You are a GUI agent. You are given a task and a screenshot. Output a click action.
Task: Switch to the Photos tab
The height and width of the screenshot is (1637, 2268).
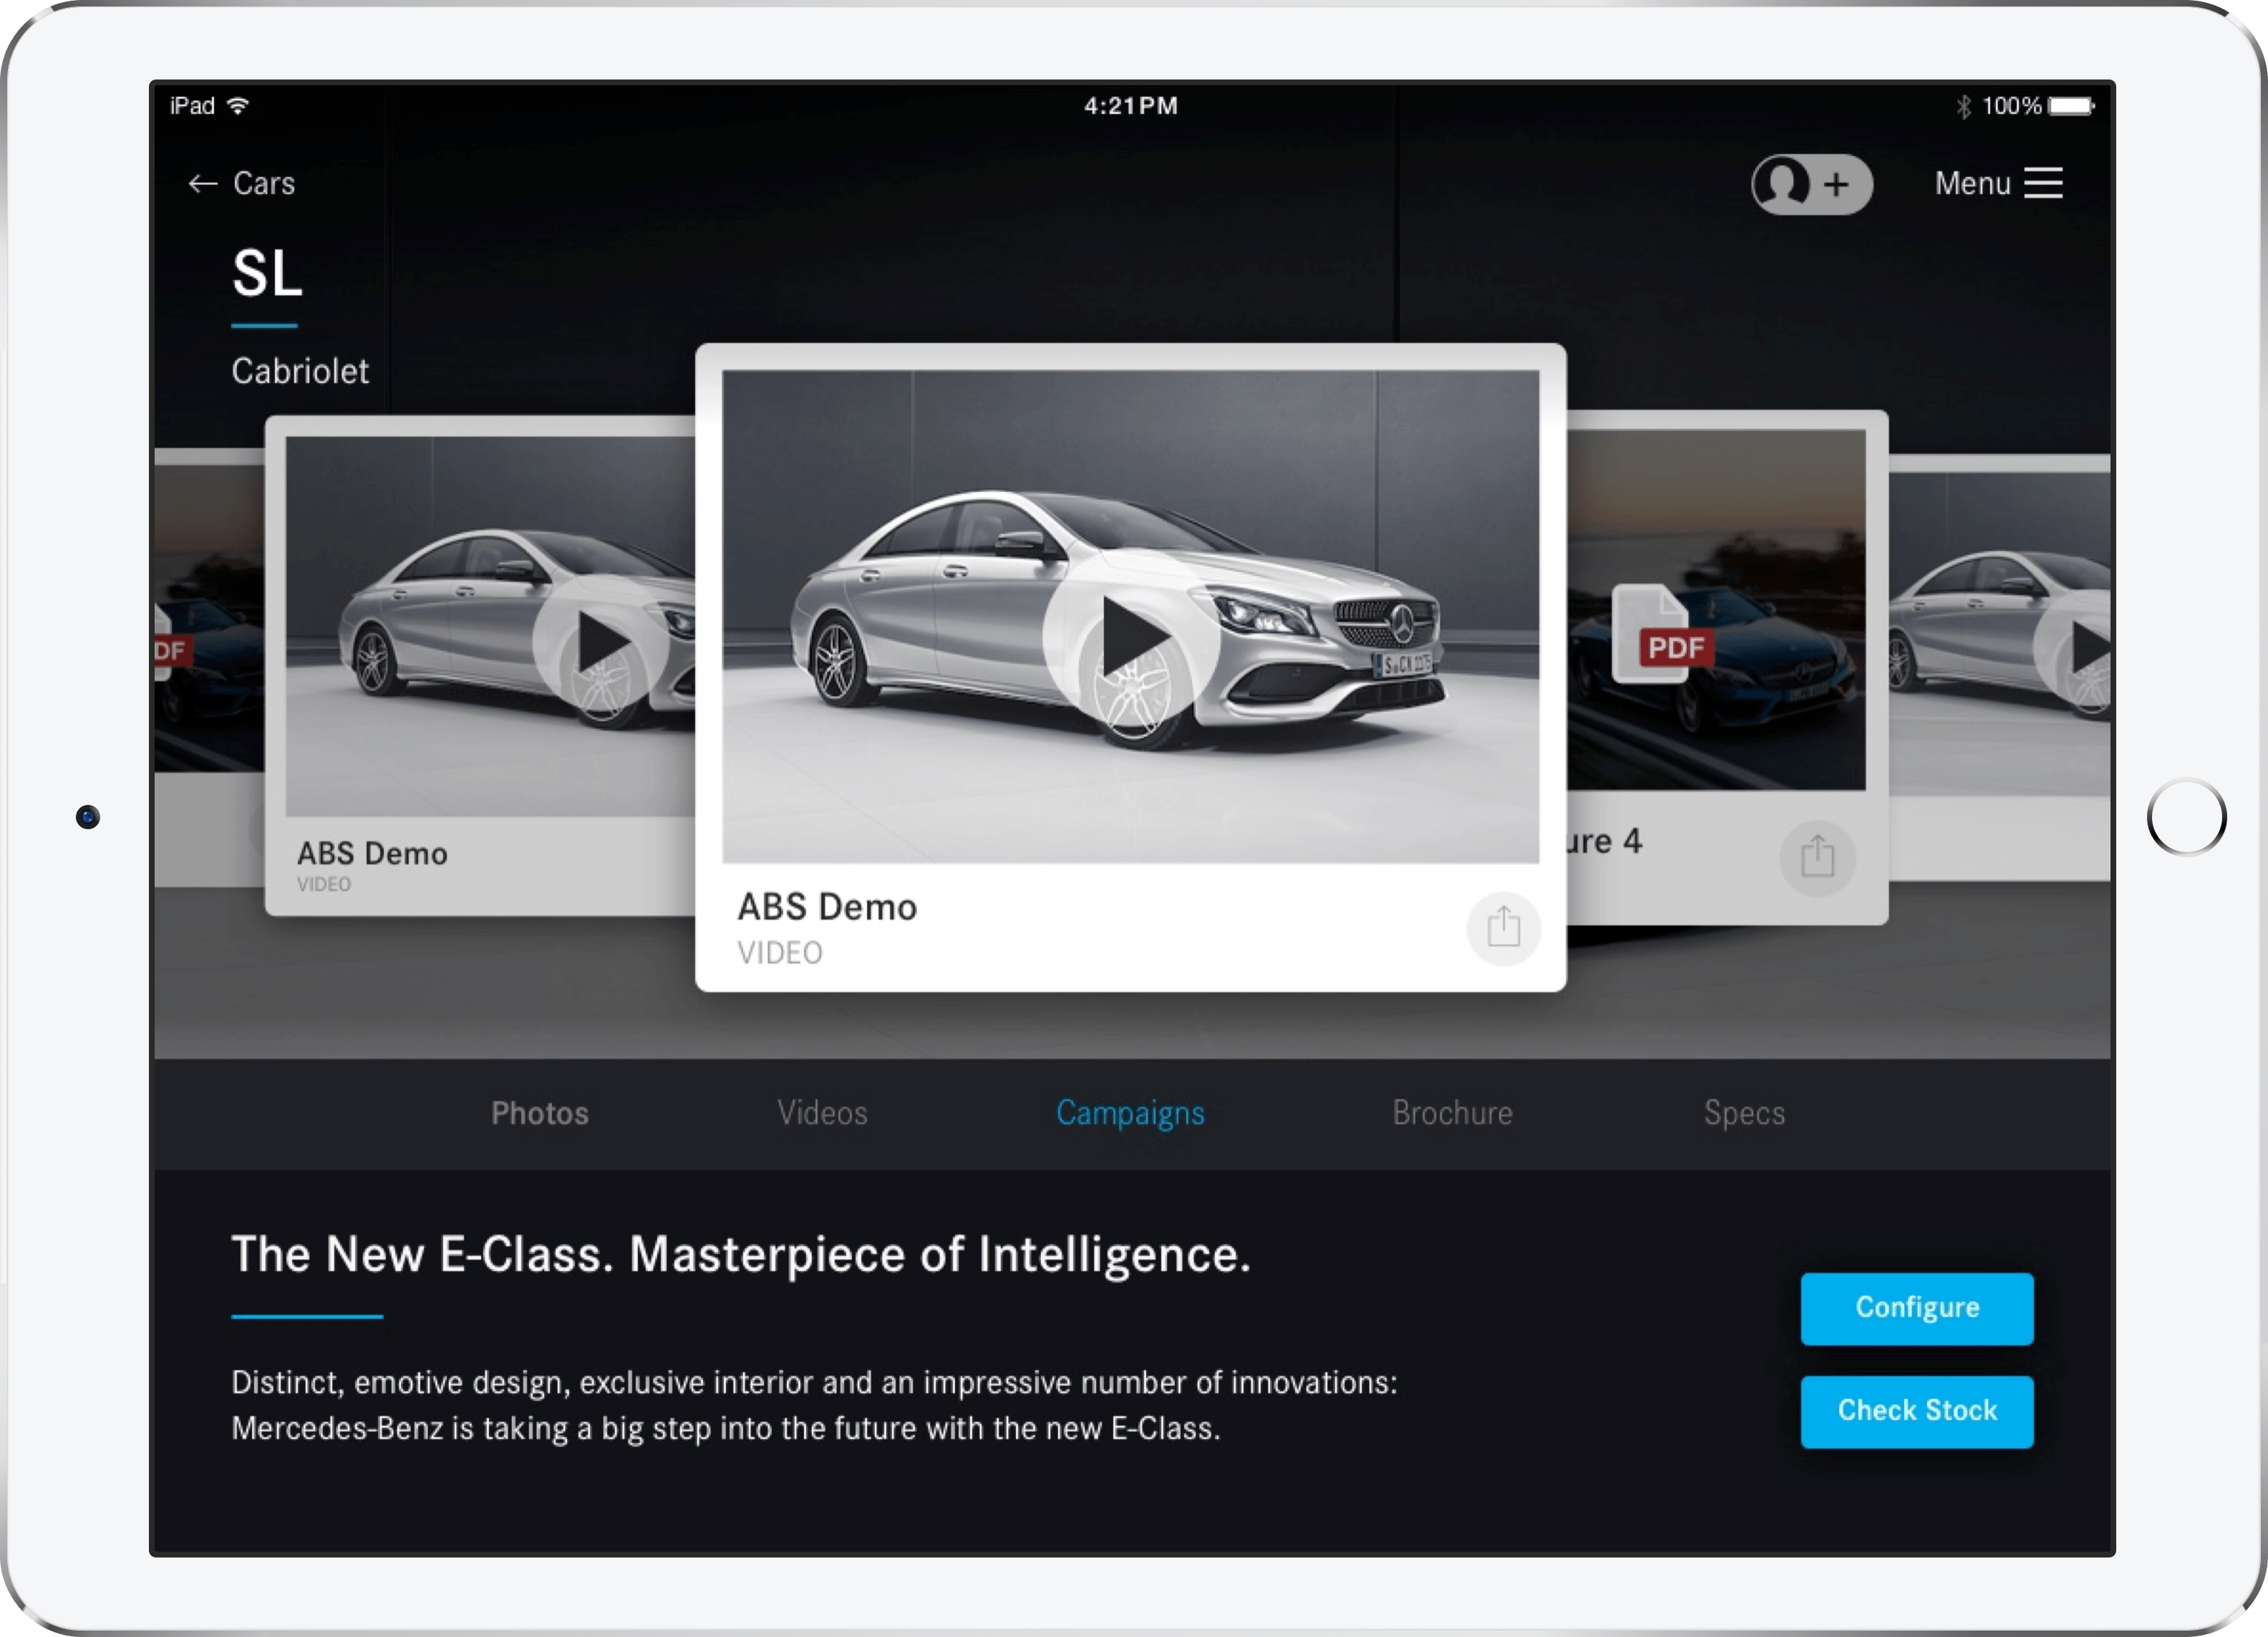540,1113
